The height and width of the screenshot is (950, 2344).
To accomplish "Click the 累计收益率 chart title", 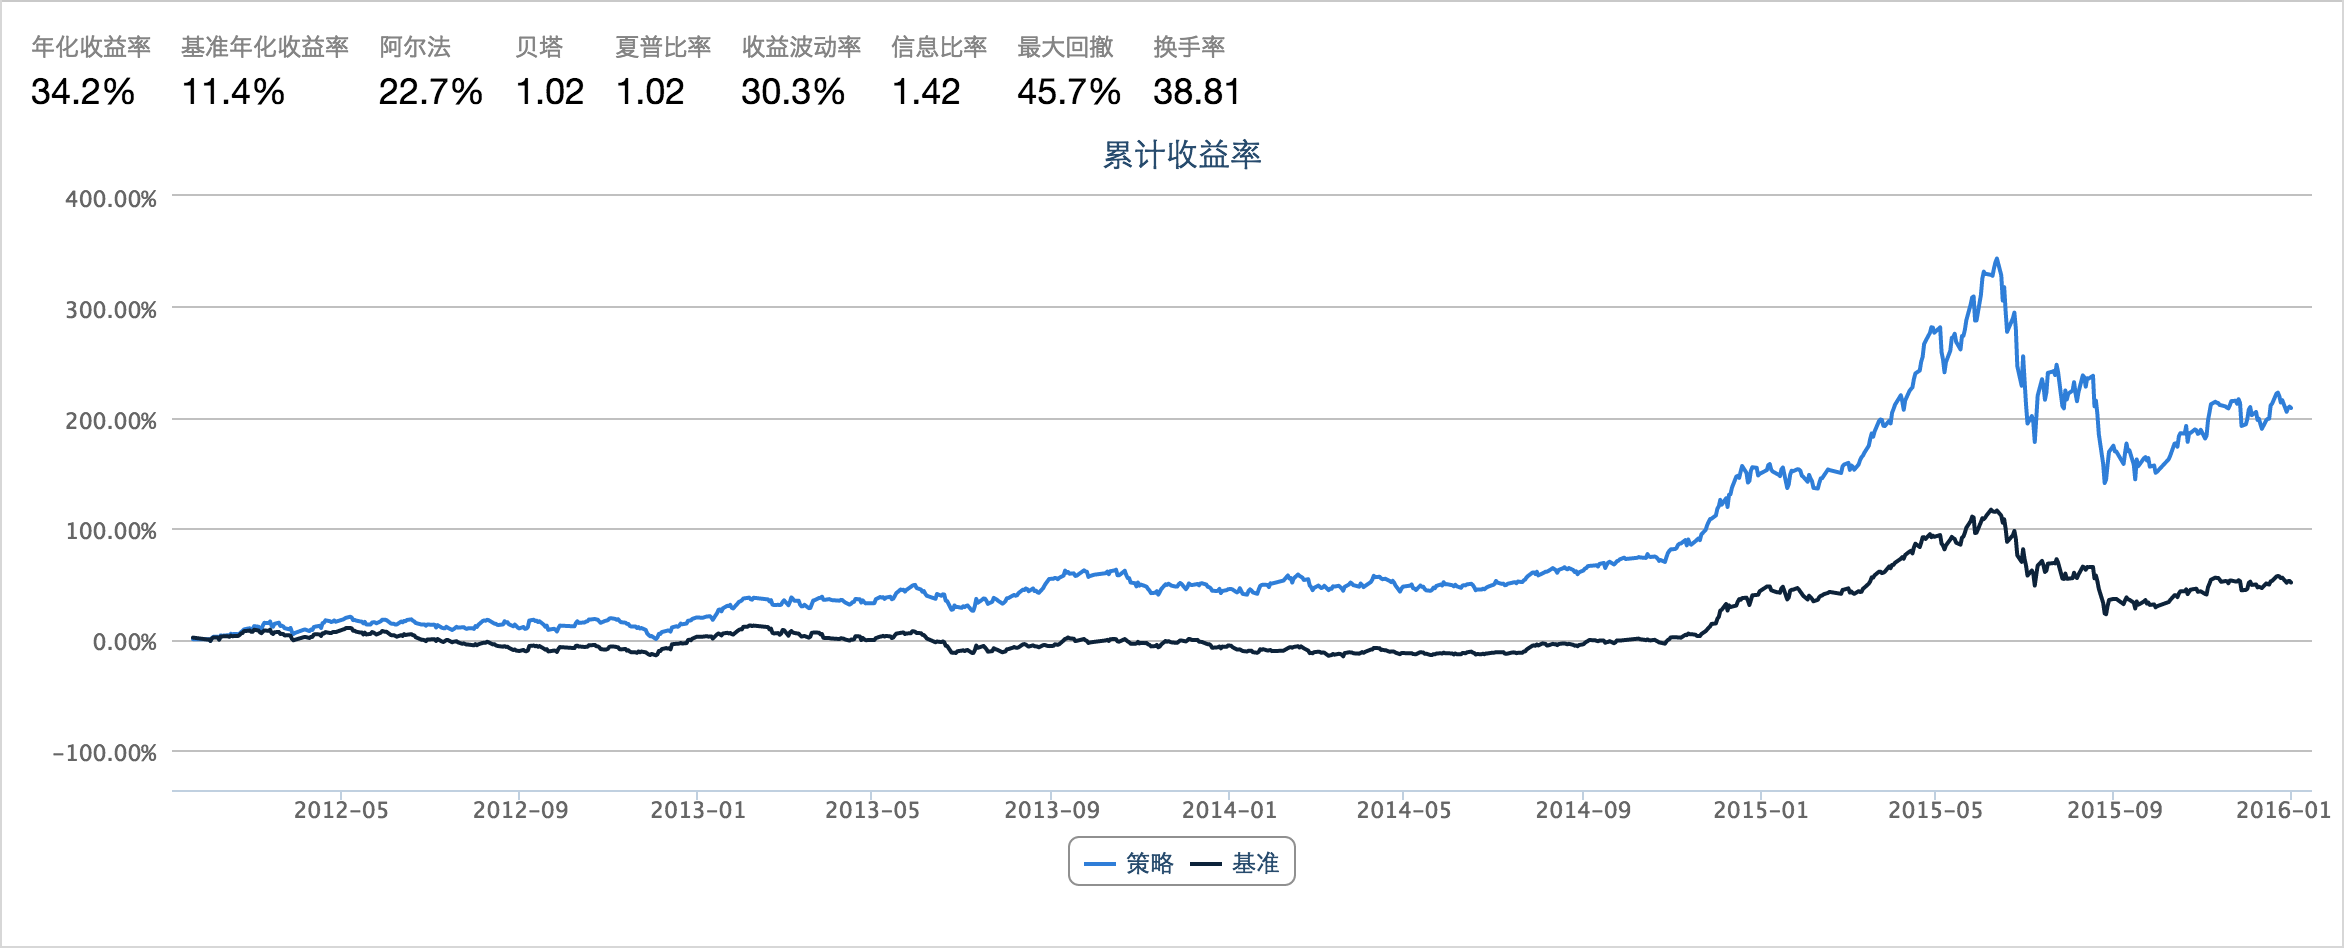I will (1181, 155).
